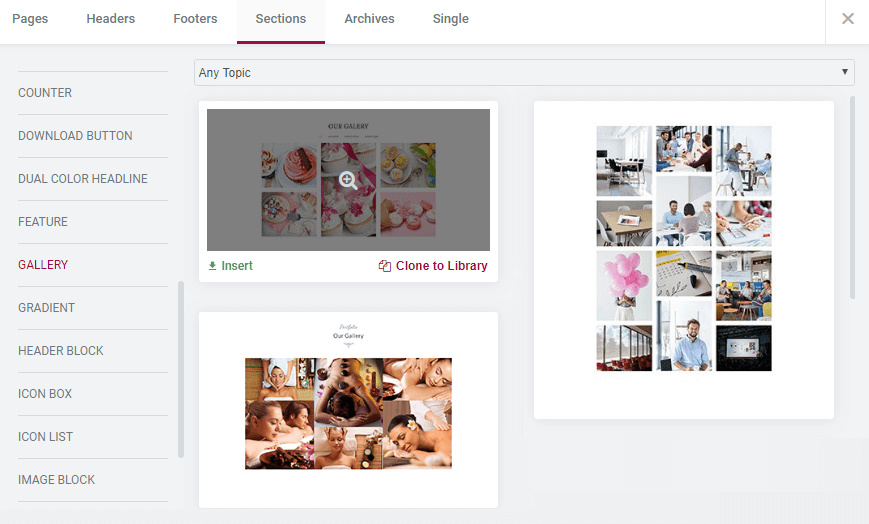
Task: Select the Feature category
Action: [43, 222]
